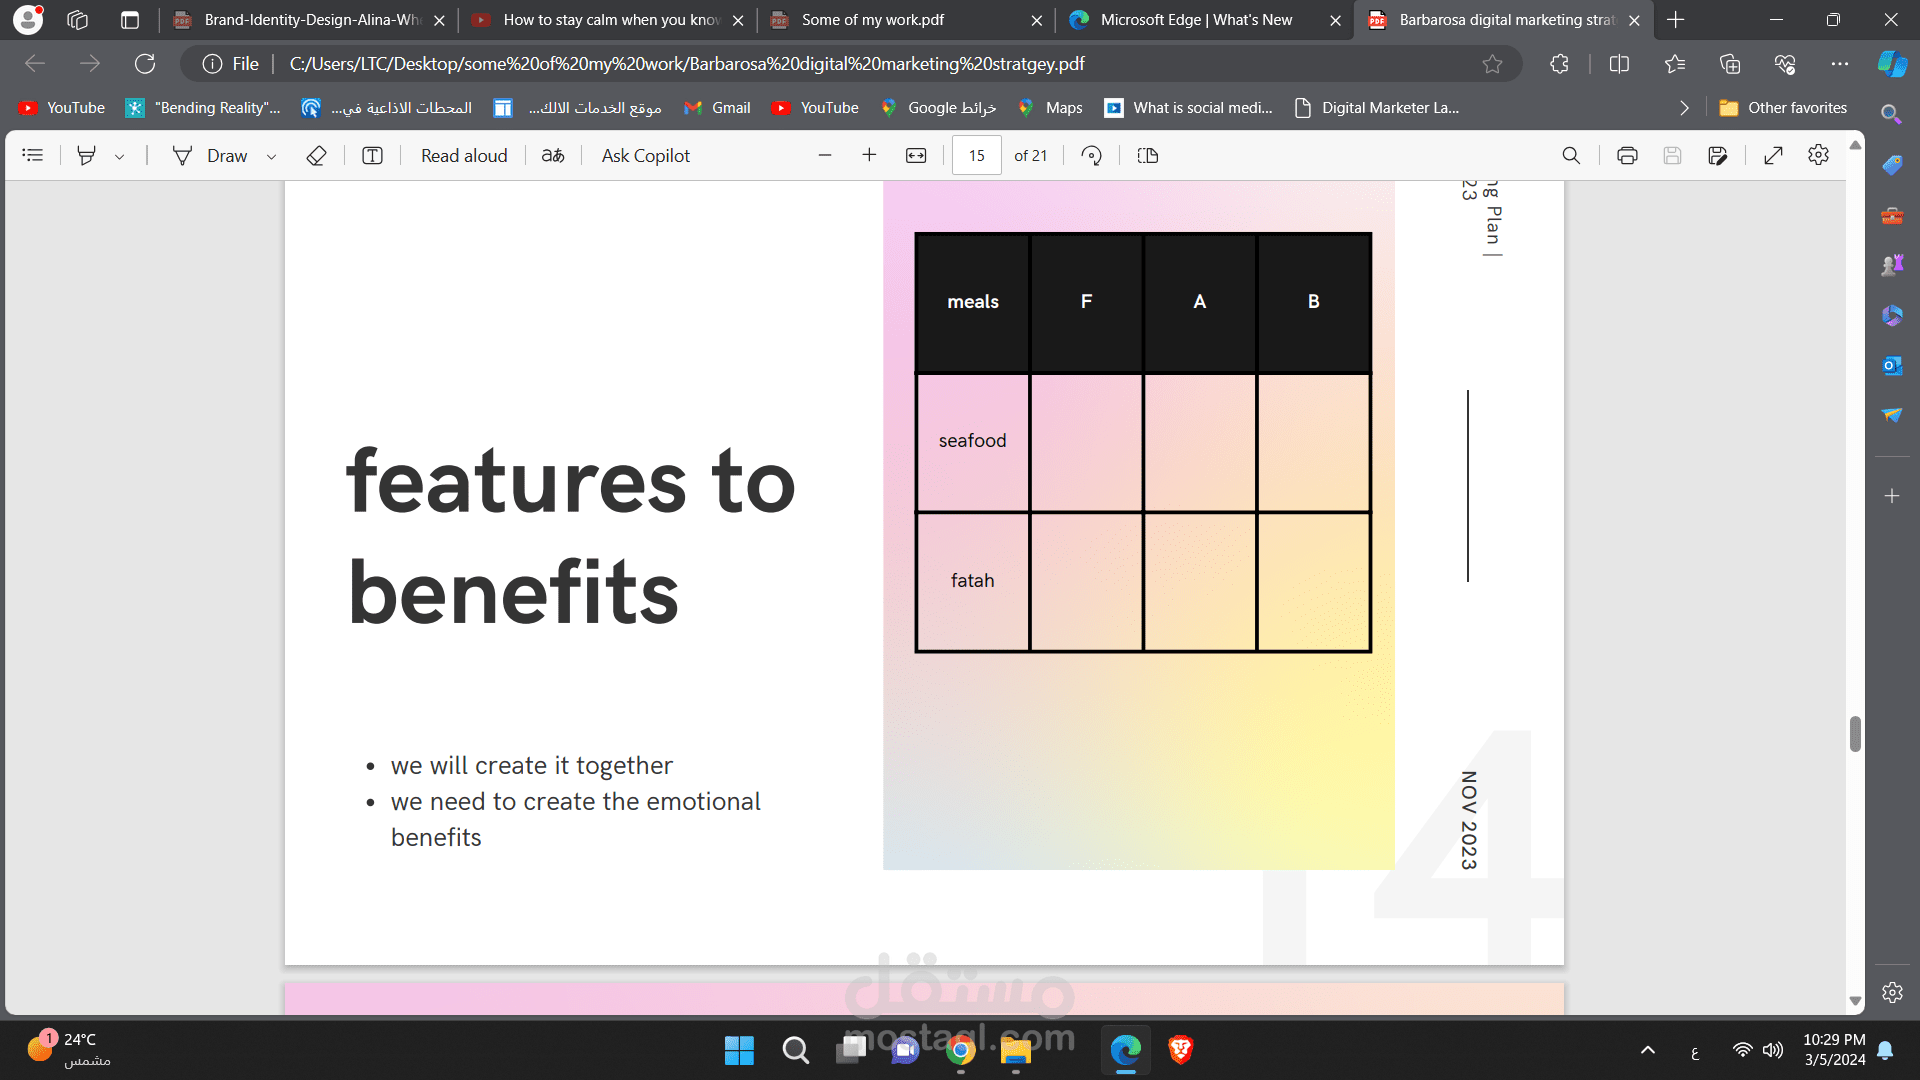Switch to Microsoft Edge What's New tab
The image size is (1920, 1080).
coord(1195,20)
